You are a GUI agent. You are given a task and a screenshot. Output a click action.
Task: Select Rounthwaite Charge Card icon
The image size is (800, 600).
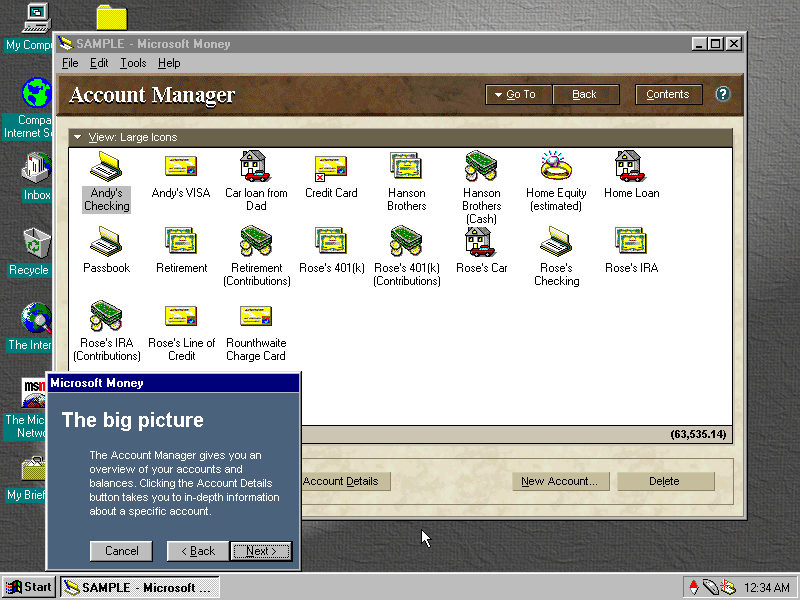tap(256, 316)
